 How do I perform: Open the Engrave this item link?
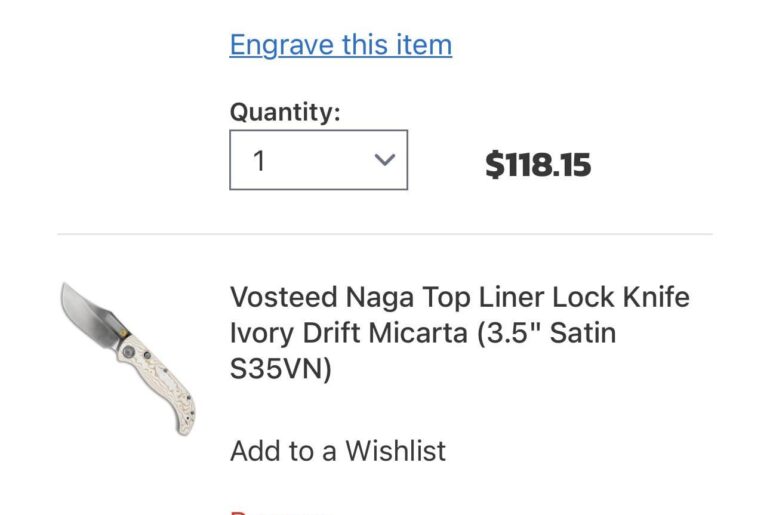pos(340,45)
